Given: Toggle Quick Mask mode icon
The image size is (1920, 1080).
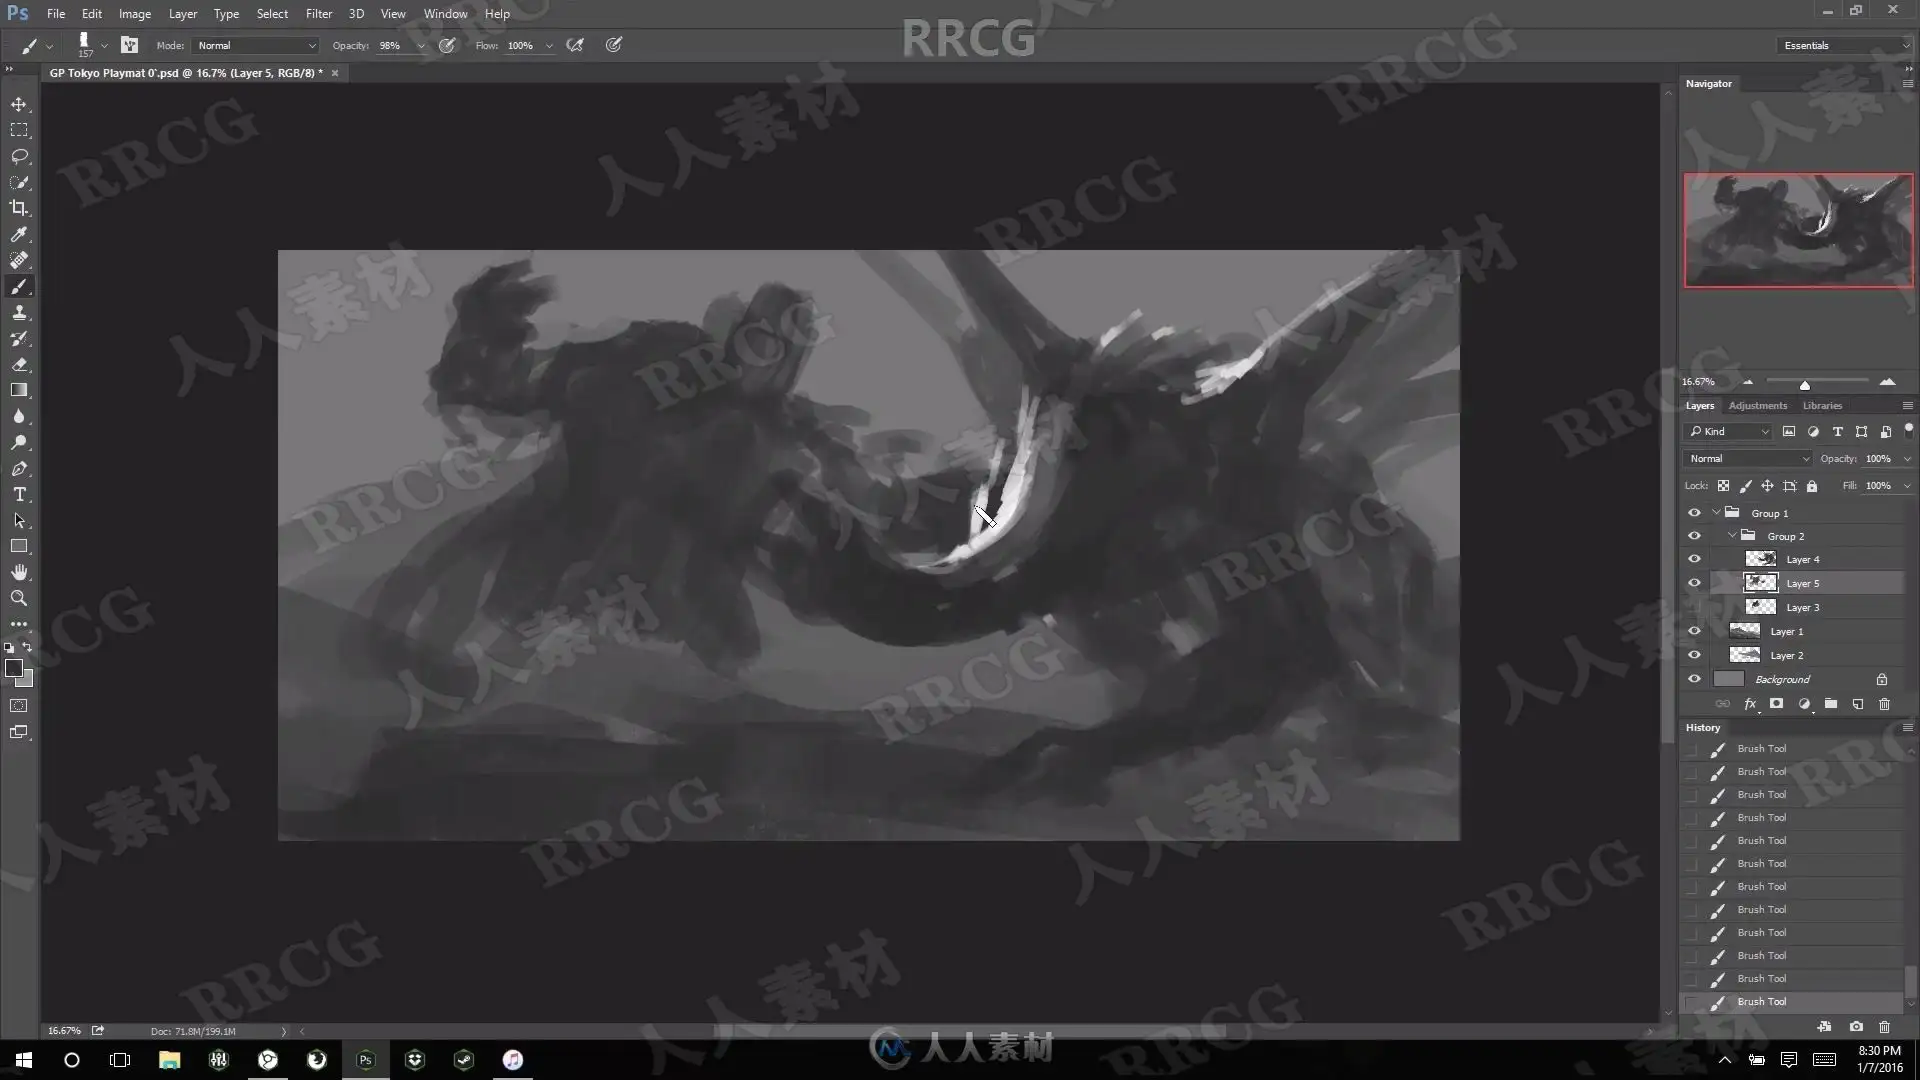Looking at the screenshot, I should pos(19,705).
